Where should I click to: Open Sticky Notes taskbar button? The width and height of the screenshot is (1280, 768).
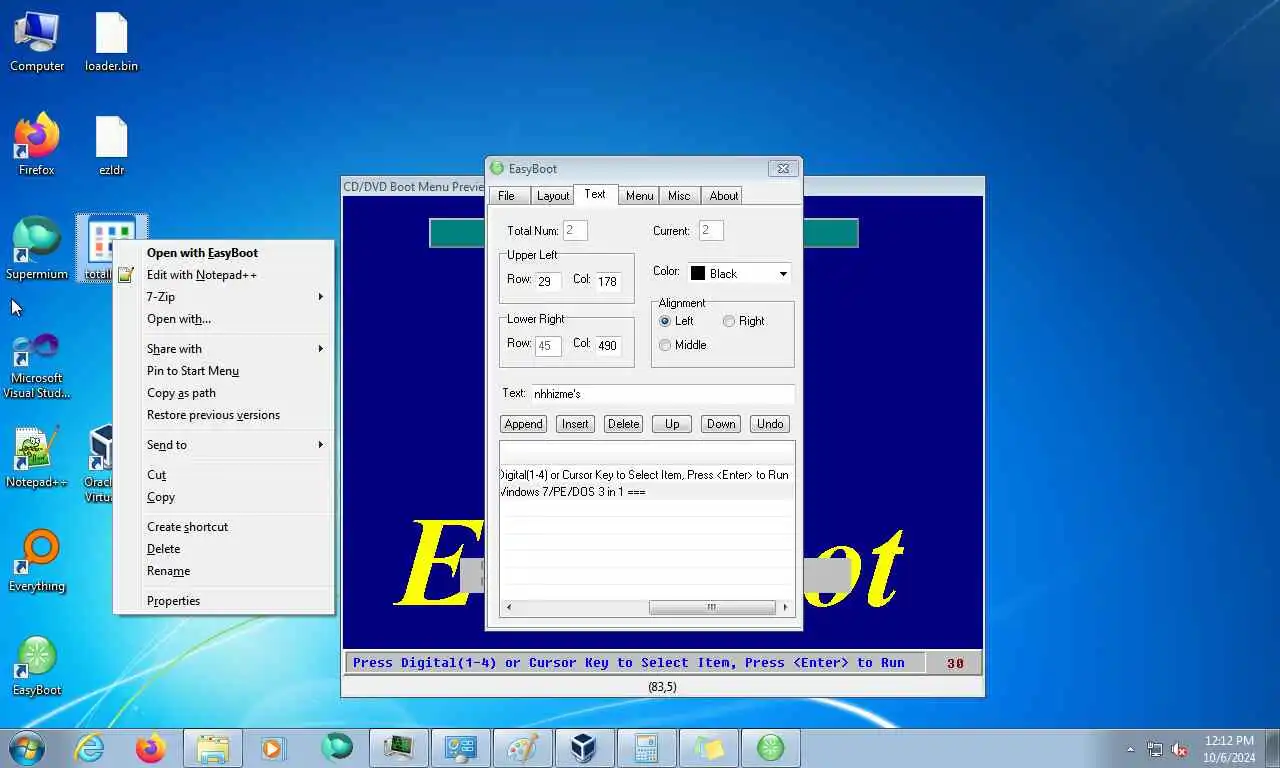[x=709, y=748]
